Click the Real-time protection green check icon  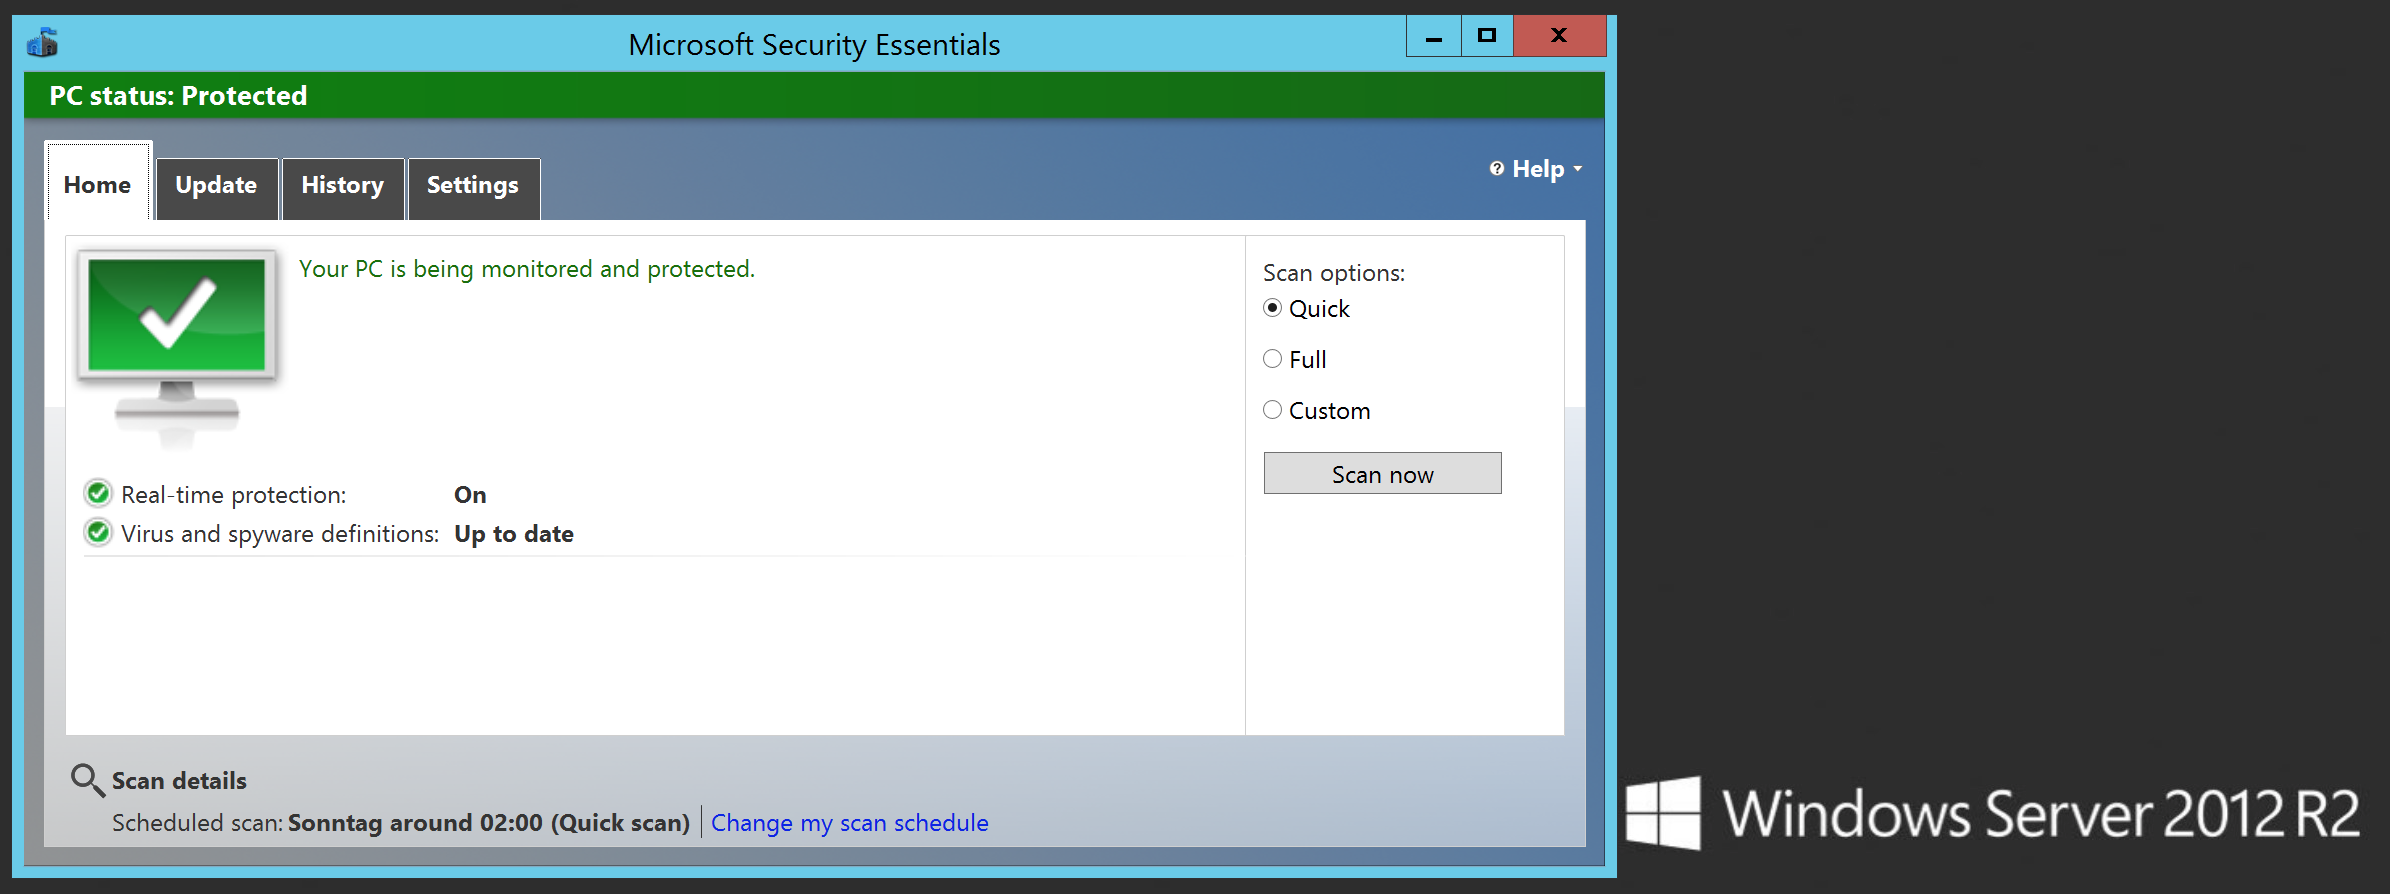click(98, 493)
